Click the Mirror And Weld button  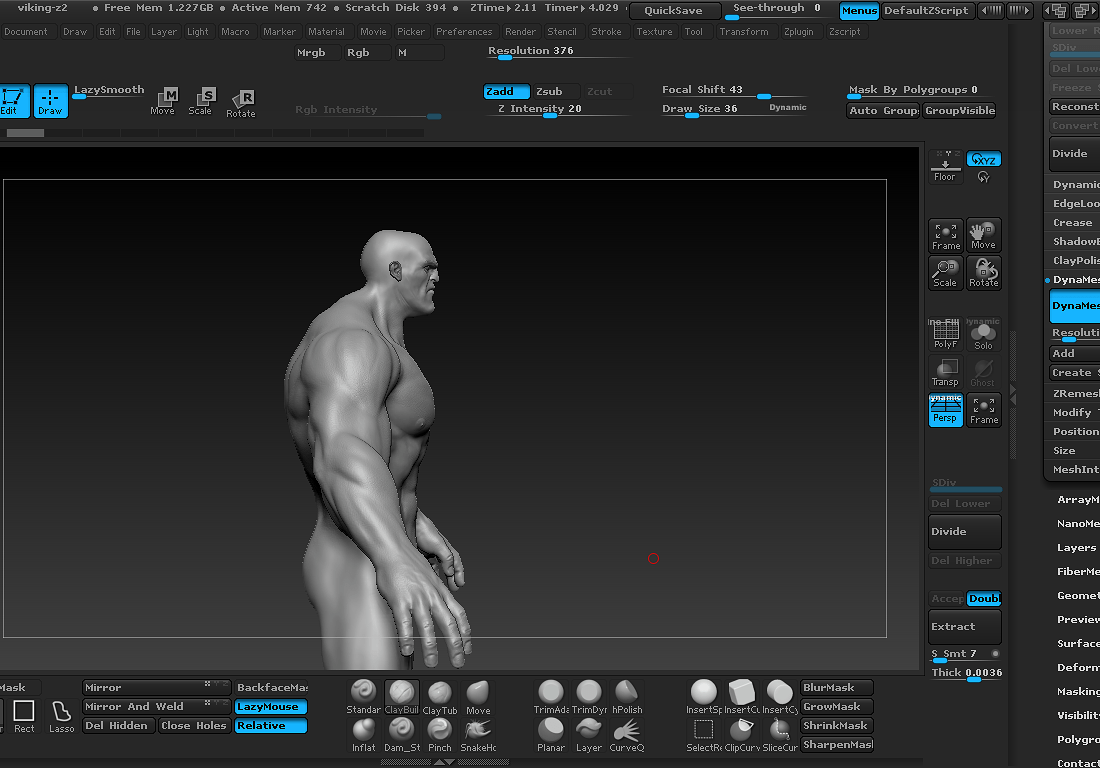pos(156,707)
